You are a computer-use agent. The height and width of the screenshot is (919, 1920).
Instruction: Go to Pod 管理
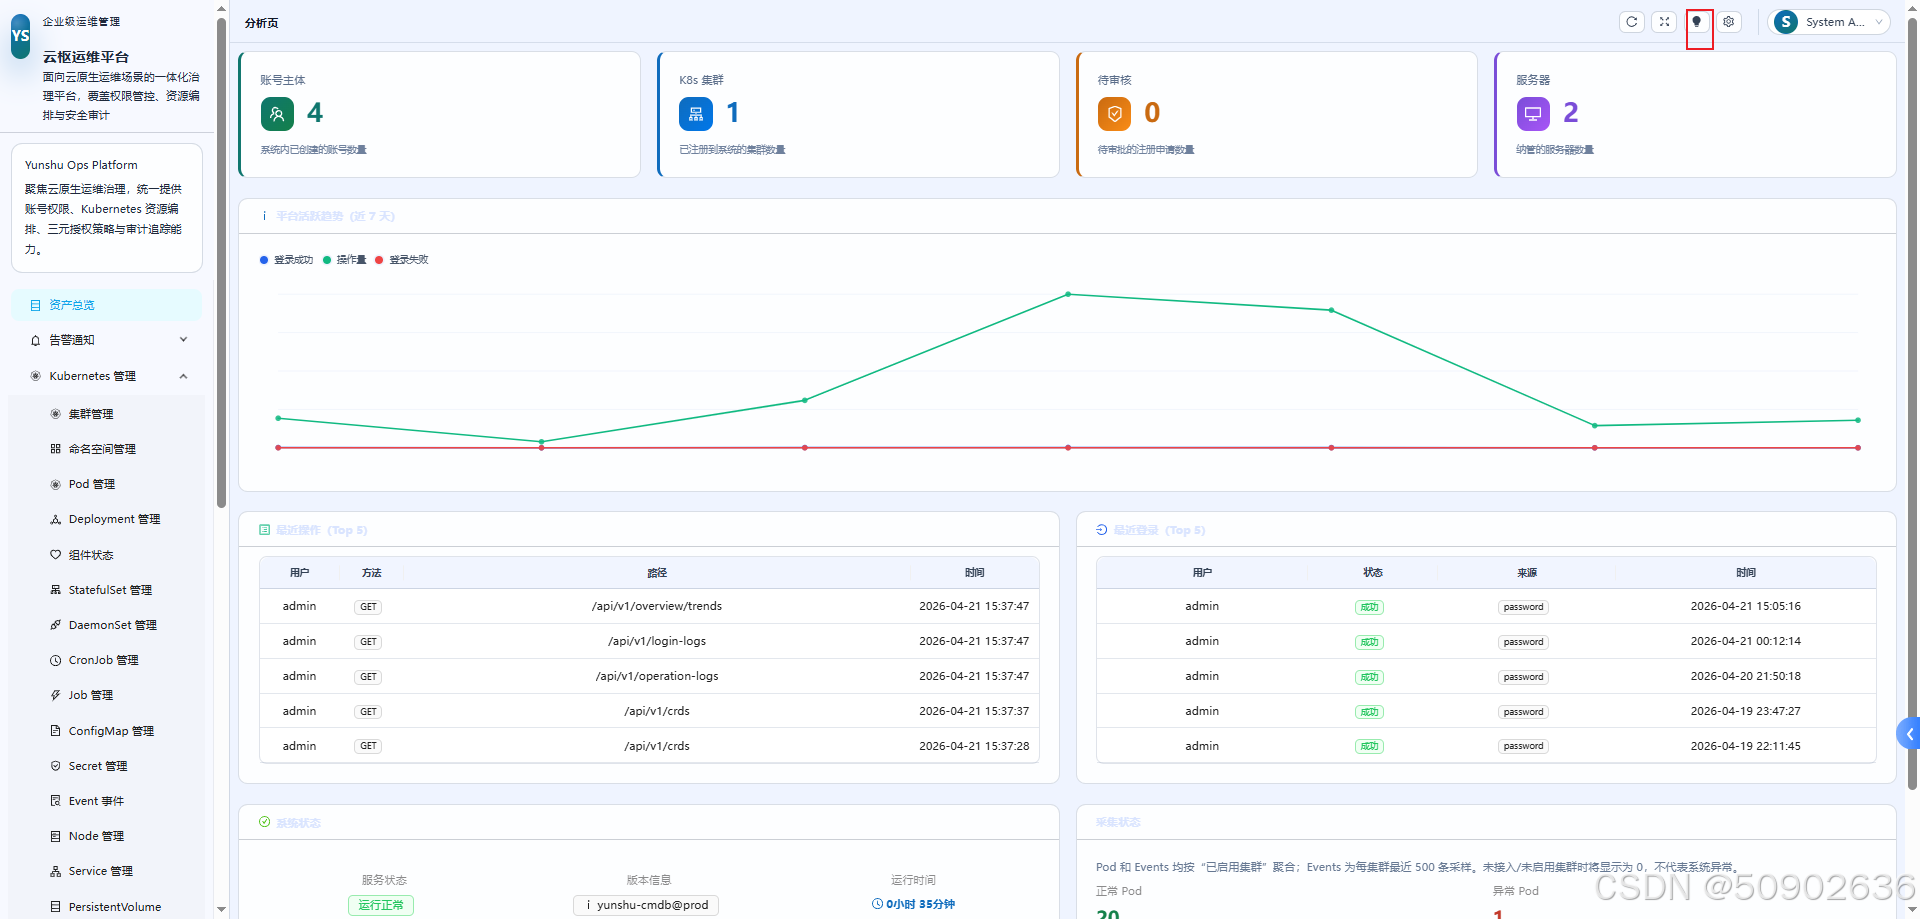click(x=107, y=484)
